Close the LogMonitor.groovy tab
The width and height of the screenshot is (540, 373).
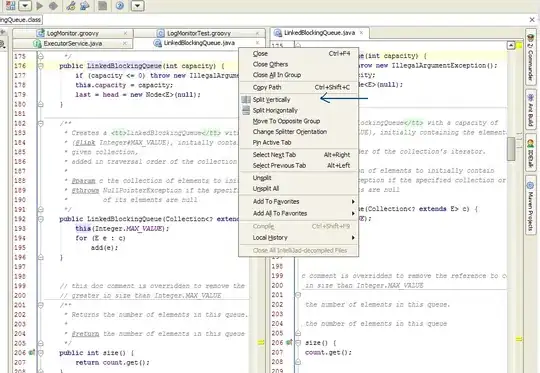(125, 33)
